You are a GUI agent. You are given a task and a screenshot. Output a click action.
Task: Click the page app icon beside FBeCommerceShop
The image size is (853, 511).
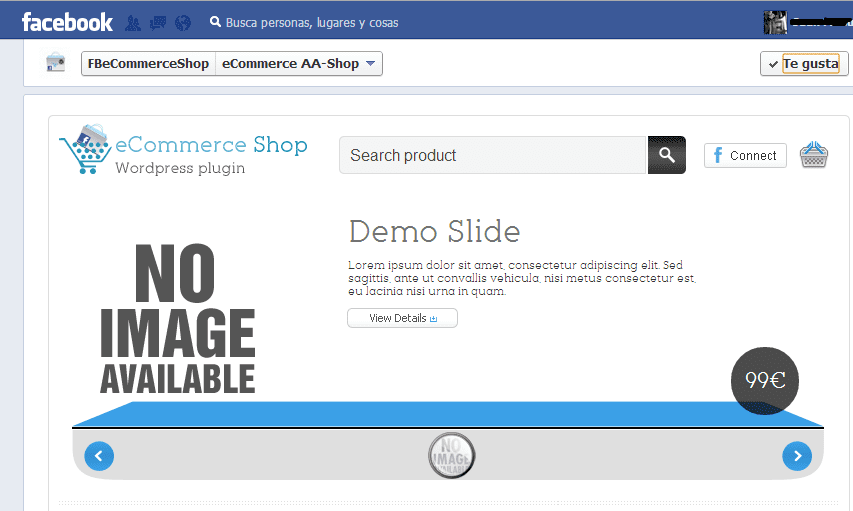point(55,63)
